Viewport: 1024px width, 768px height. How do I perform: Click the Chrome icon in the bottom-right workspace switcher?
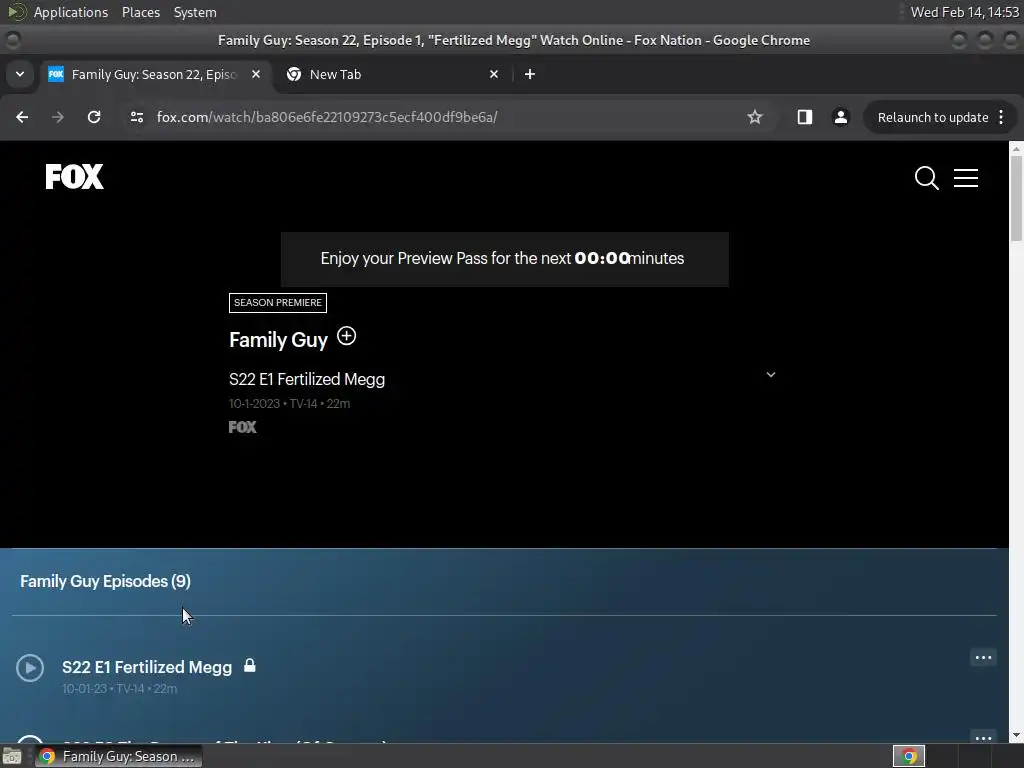tap(908, 756)
